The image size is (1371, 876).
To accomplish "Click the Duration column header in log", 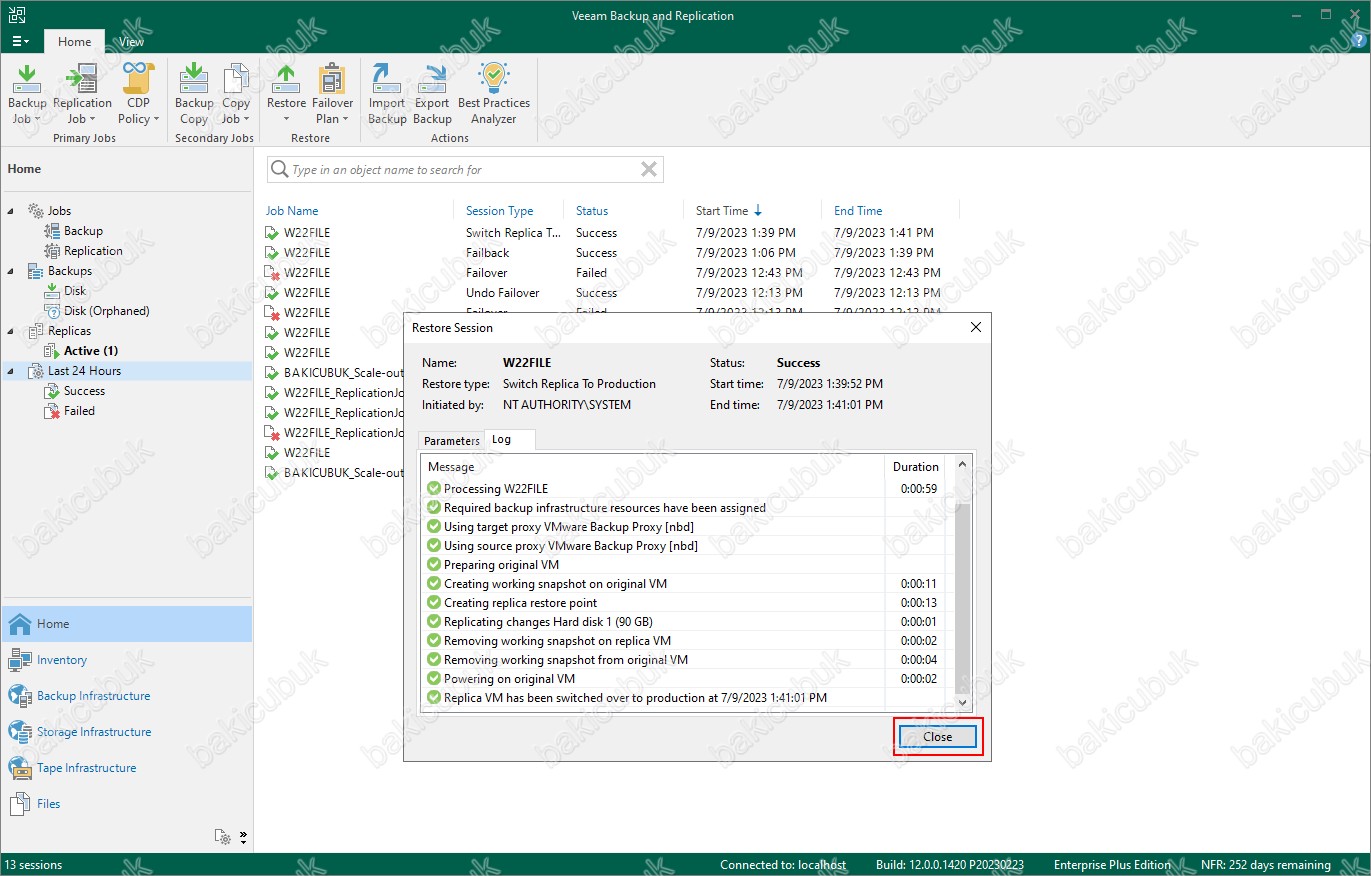I will tap(916, 467).
